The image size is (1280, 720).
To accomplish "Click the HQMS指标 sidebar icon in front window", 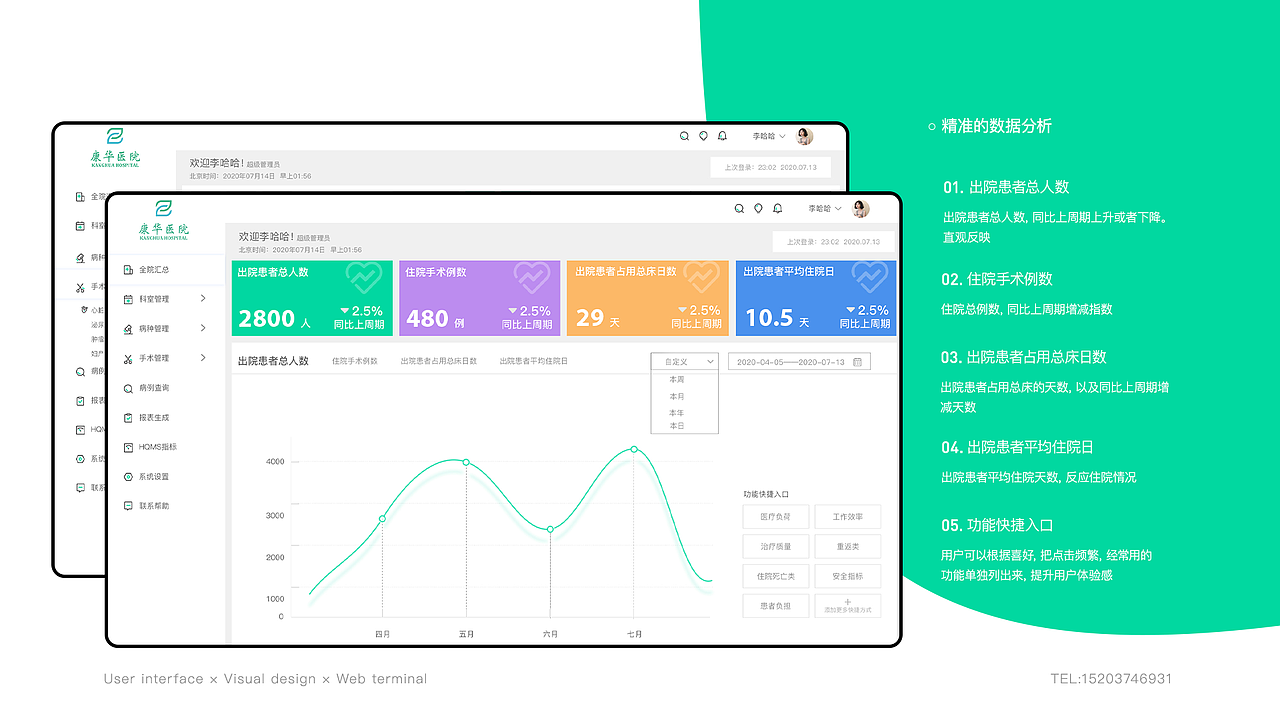I will pos(128,447).
